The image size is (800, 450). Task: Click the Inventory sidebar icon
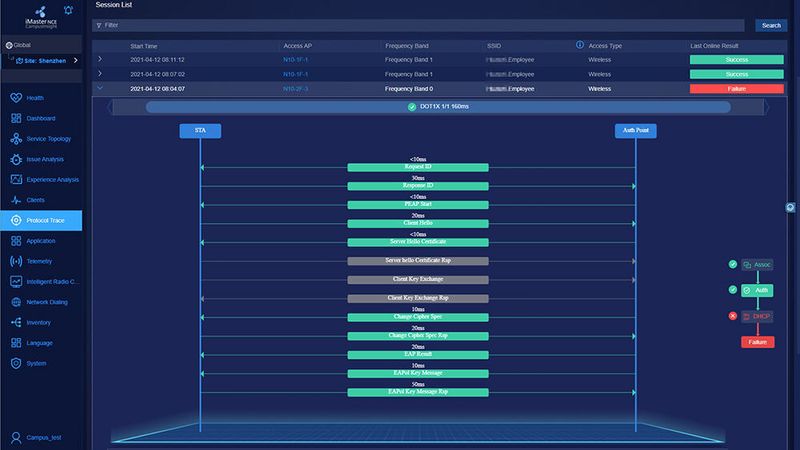tap(16, 322)
